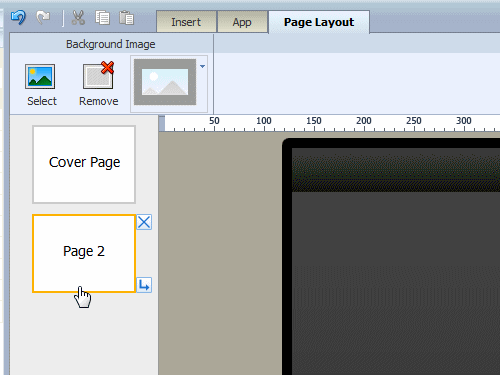Click the Background Image group label
Viewport: 500px width, 375px height.
click(110, 44)
